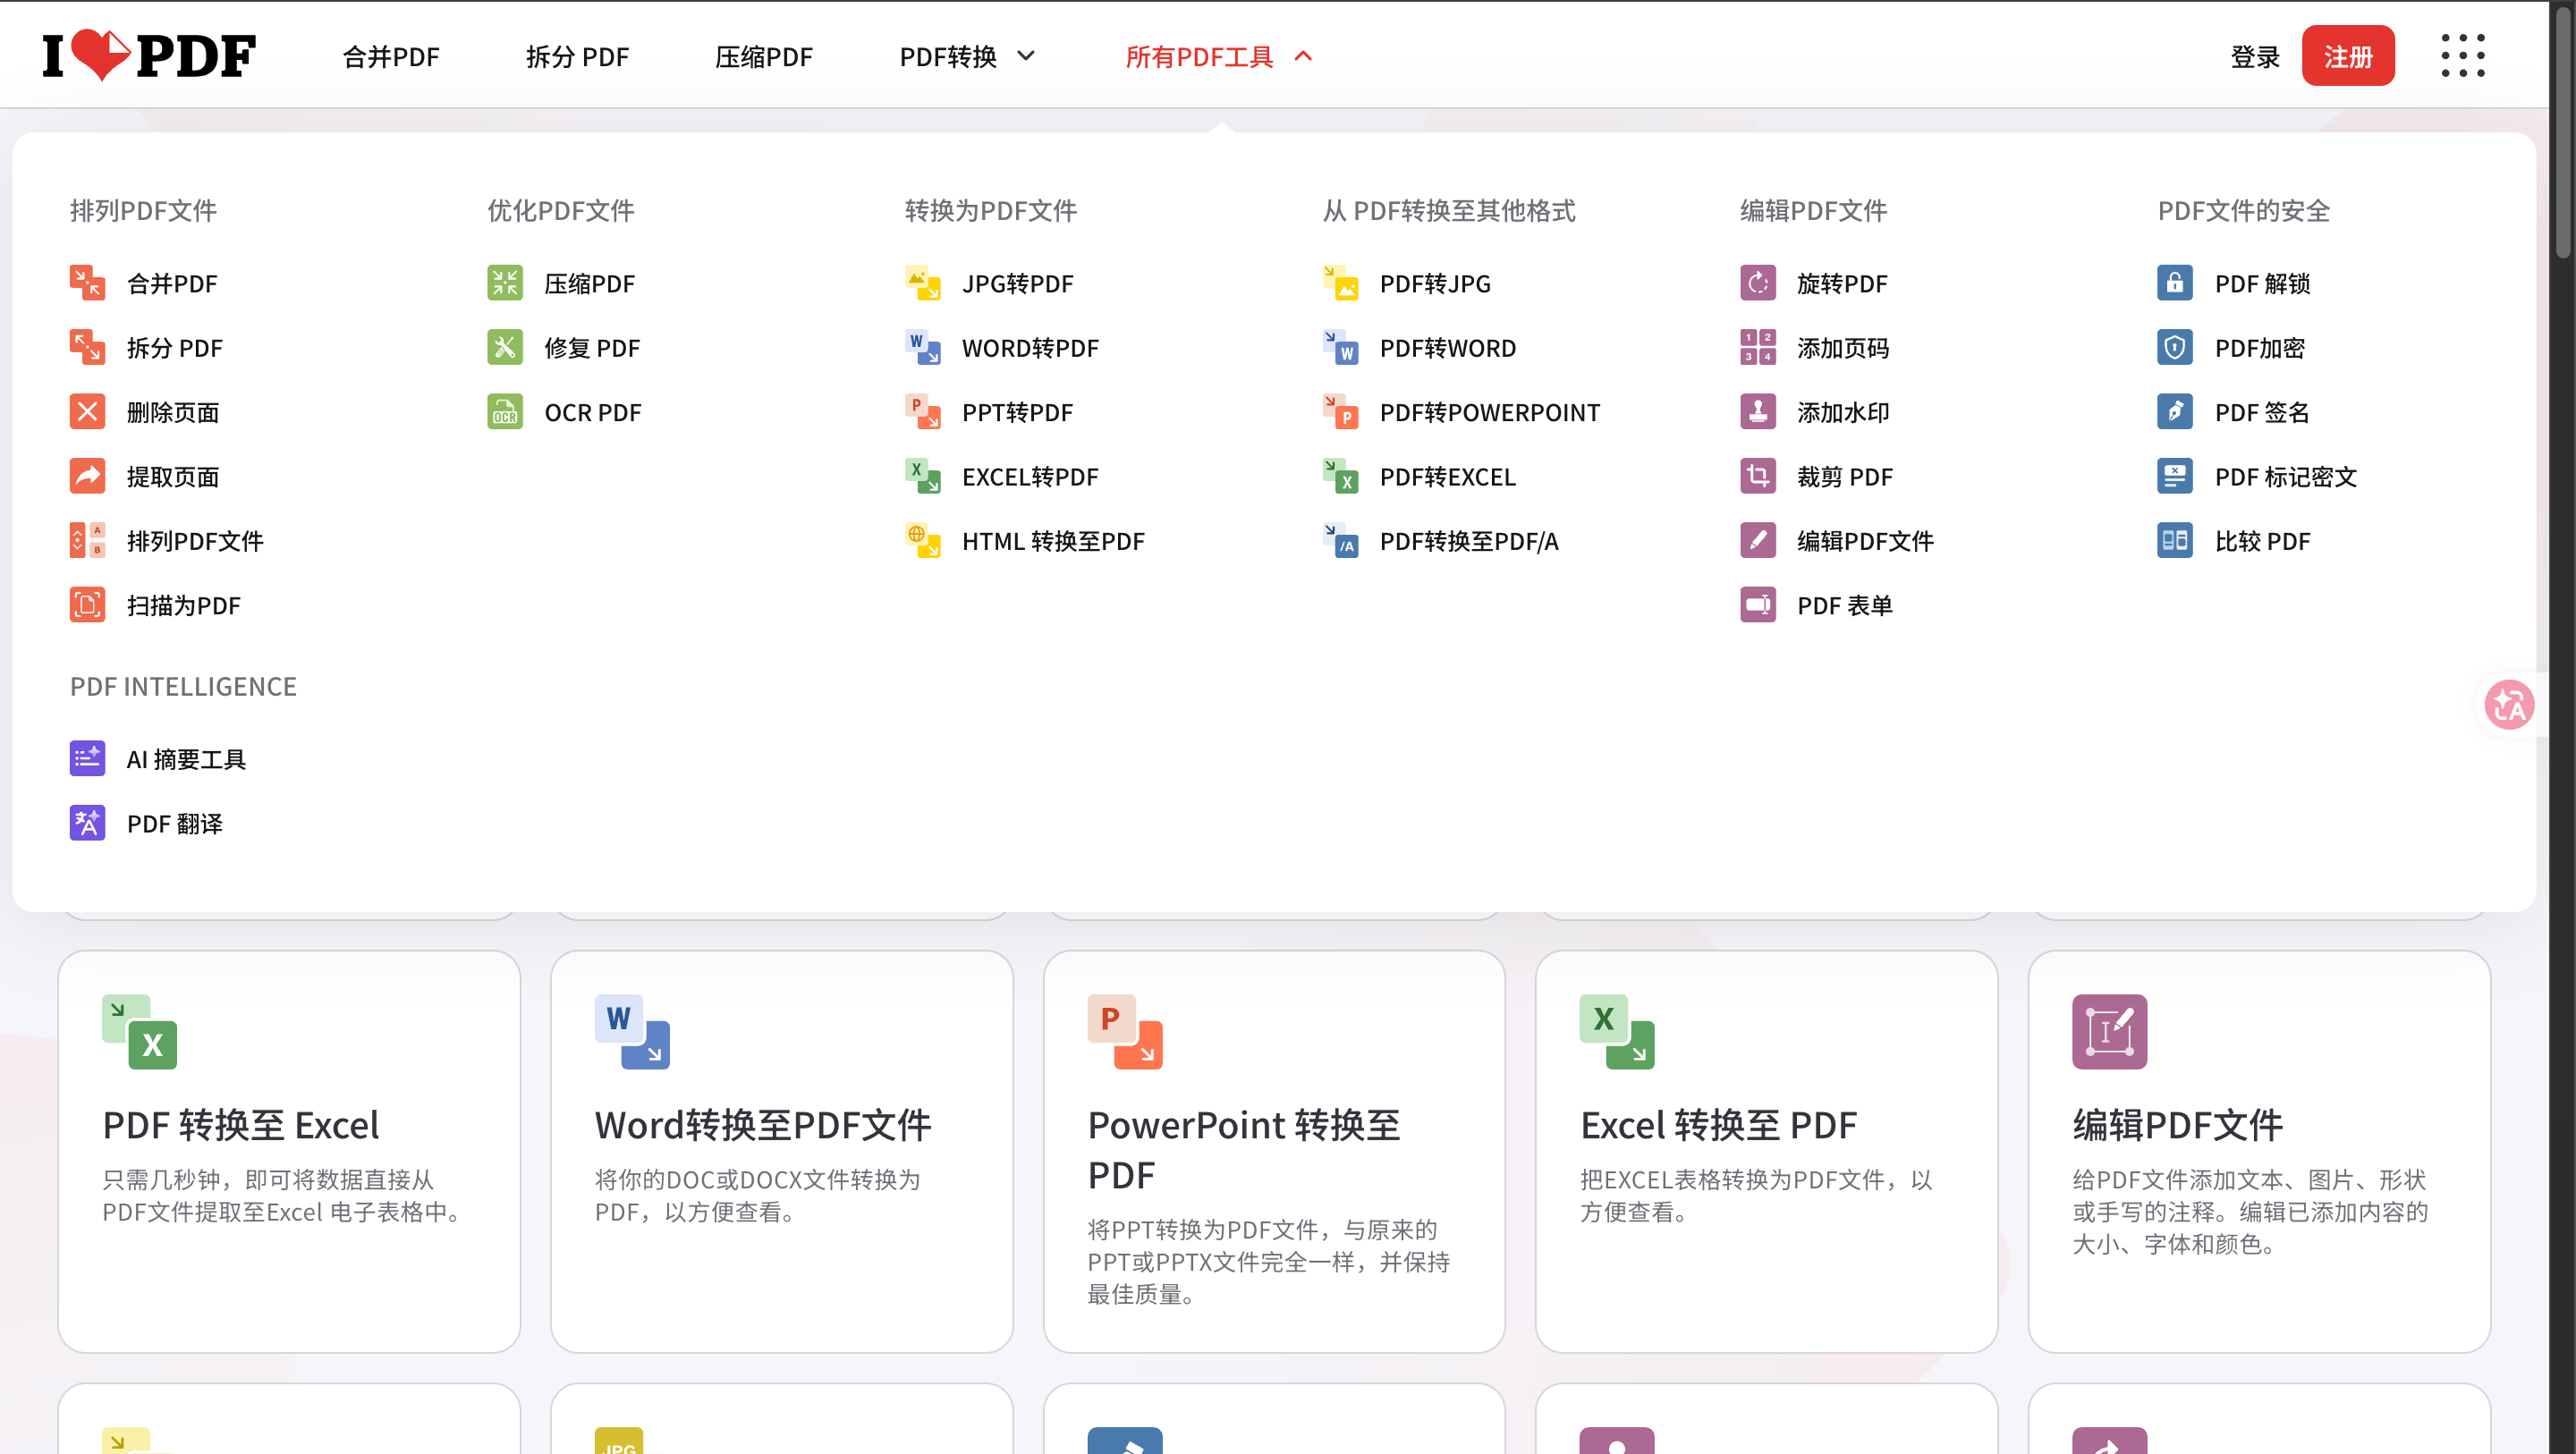Screen dimensions: 2576x1454
Task: Open the PowerPoint 转换至 PDF card
Action: (x=1274, y=1151)
